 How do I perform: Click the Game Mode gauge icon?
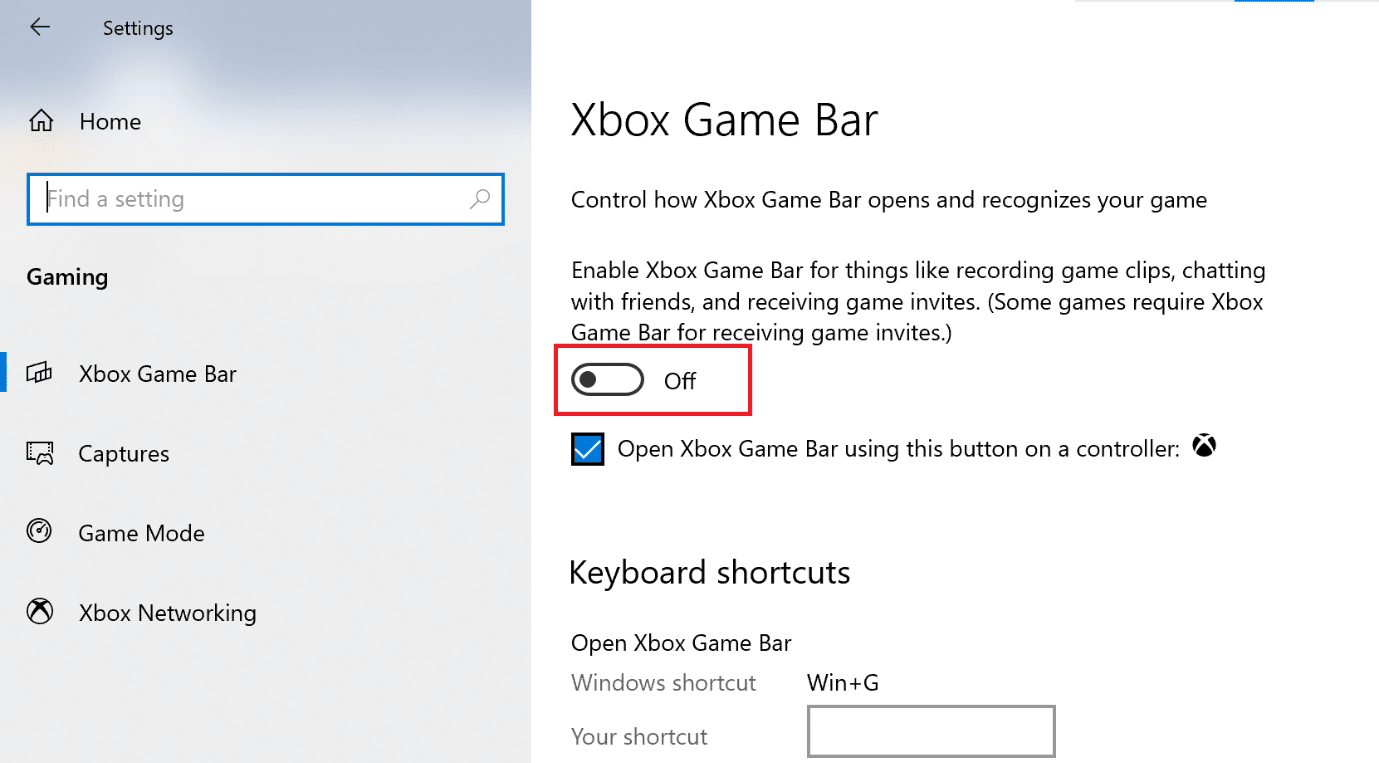click(37, 532)
